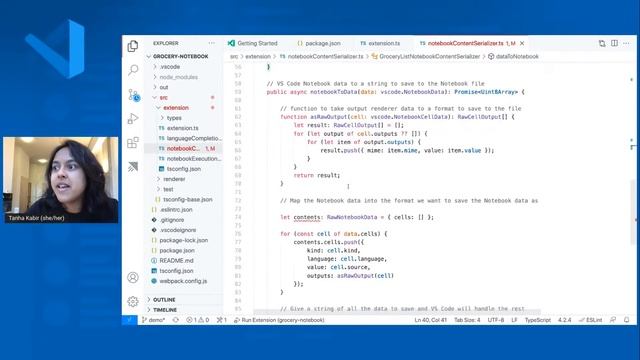Click the ESLint status item
Screen dimensions: 640x360
click(x=591, y=320)
